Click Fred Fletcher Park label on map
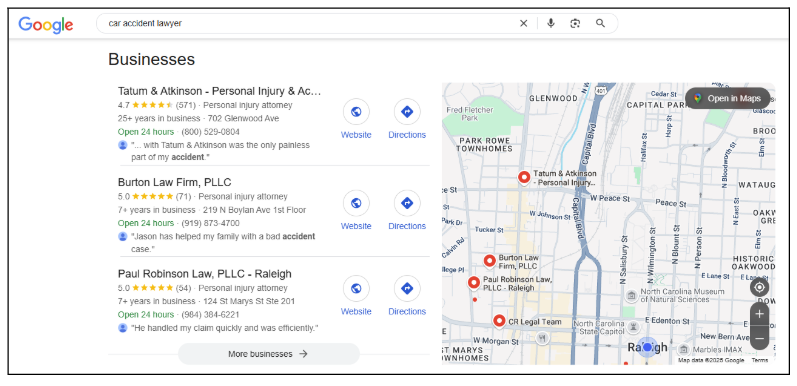Image resolution: width=797 pixels, height=386 pixels. [470, 113]
